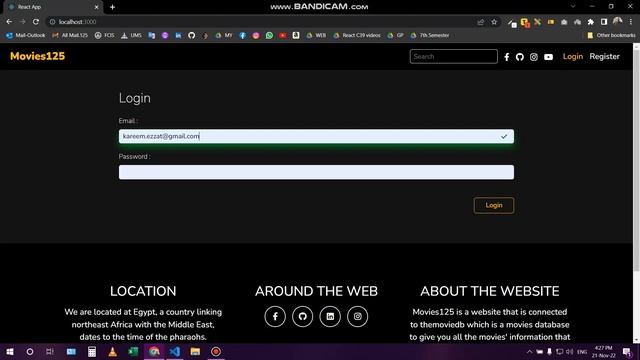
Task: Open Mail-Outlook bookmark
Action: 26,36
